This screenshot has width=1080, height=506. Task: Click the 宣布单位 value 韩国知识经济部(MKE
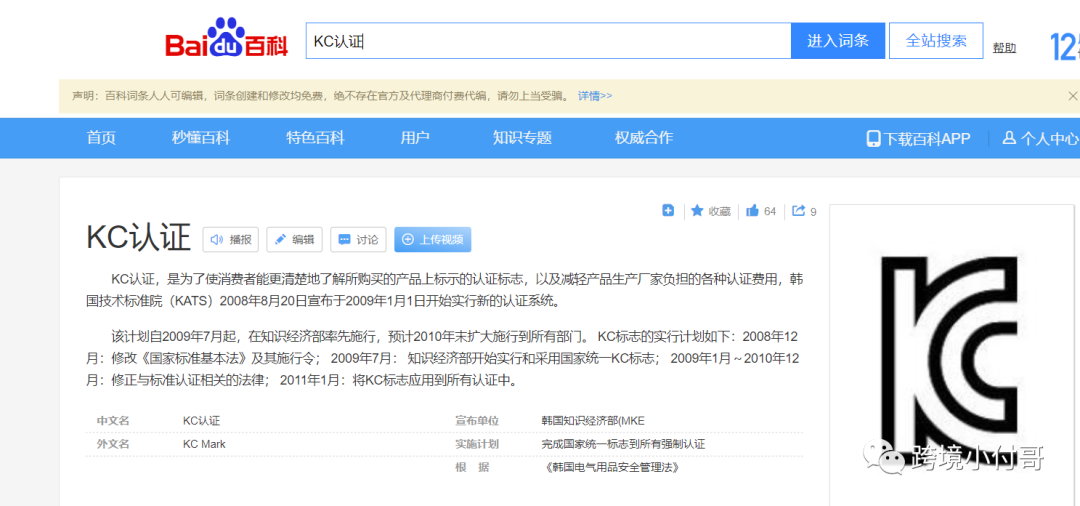coord(593,421)
